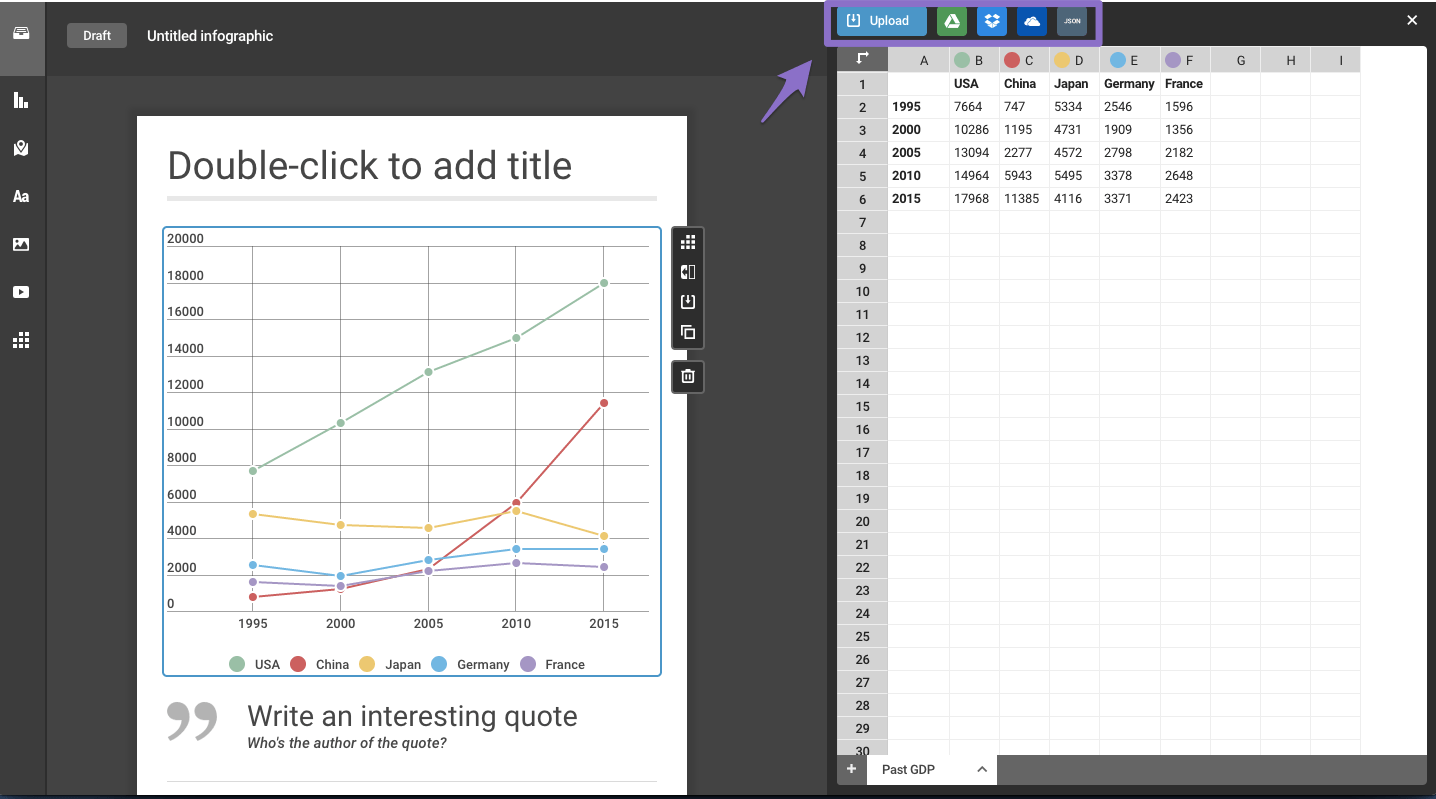Expand the Past GDP sheet options chevron

point(982,769)
